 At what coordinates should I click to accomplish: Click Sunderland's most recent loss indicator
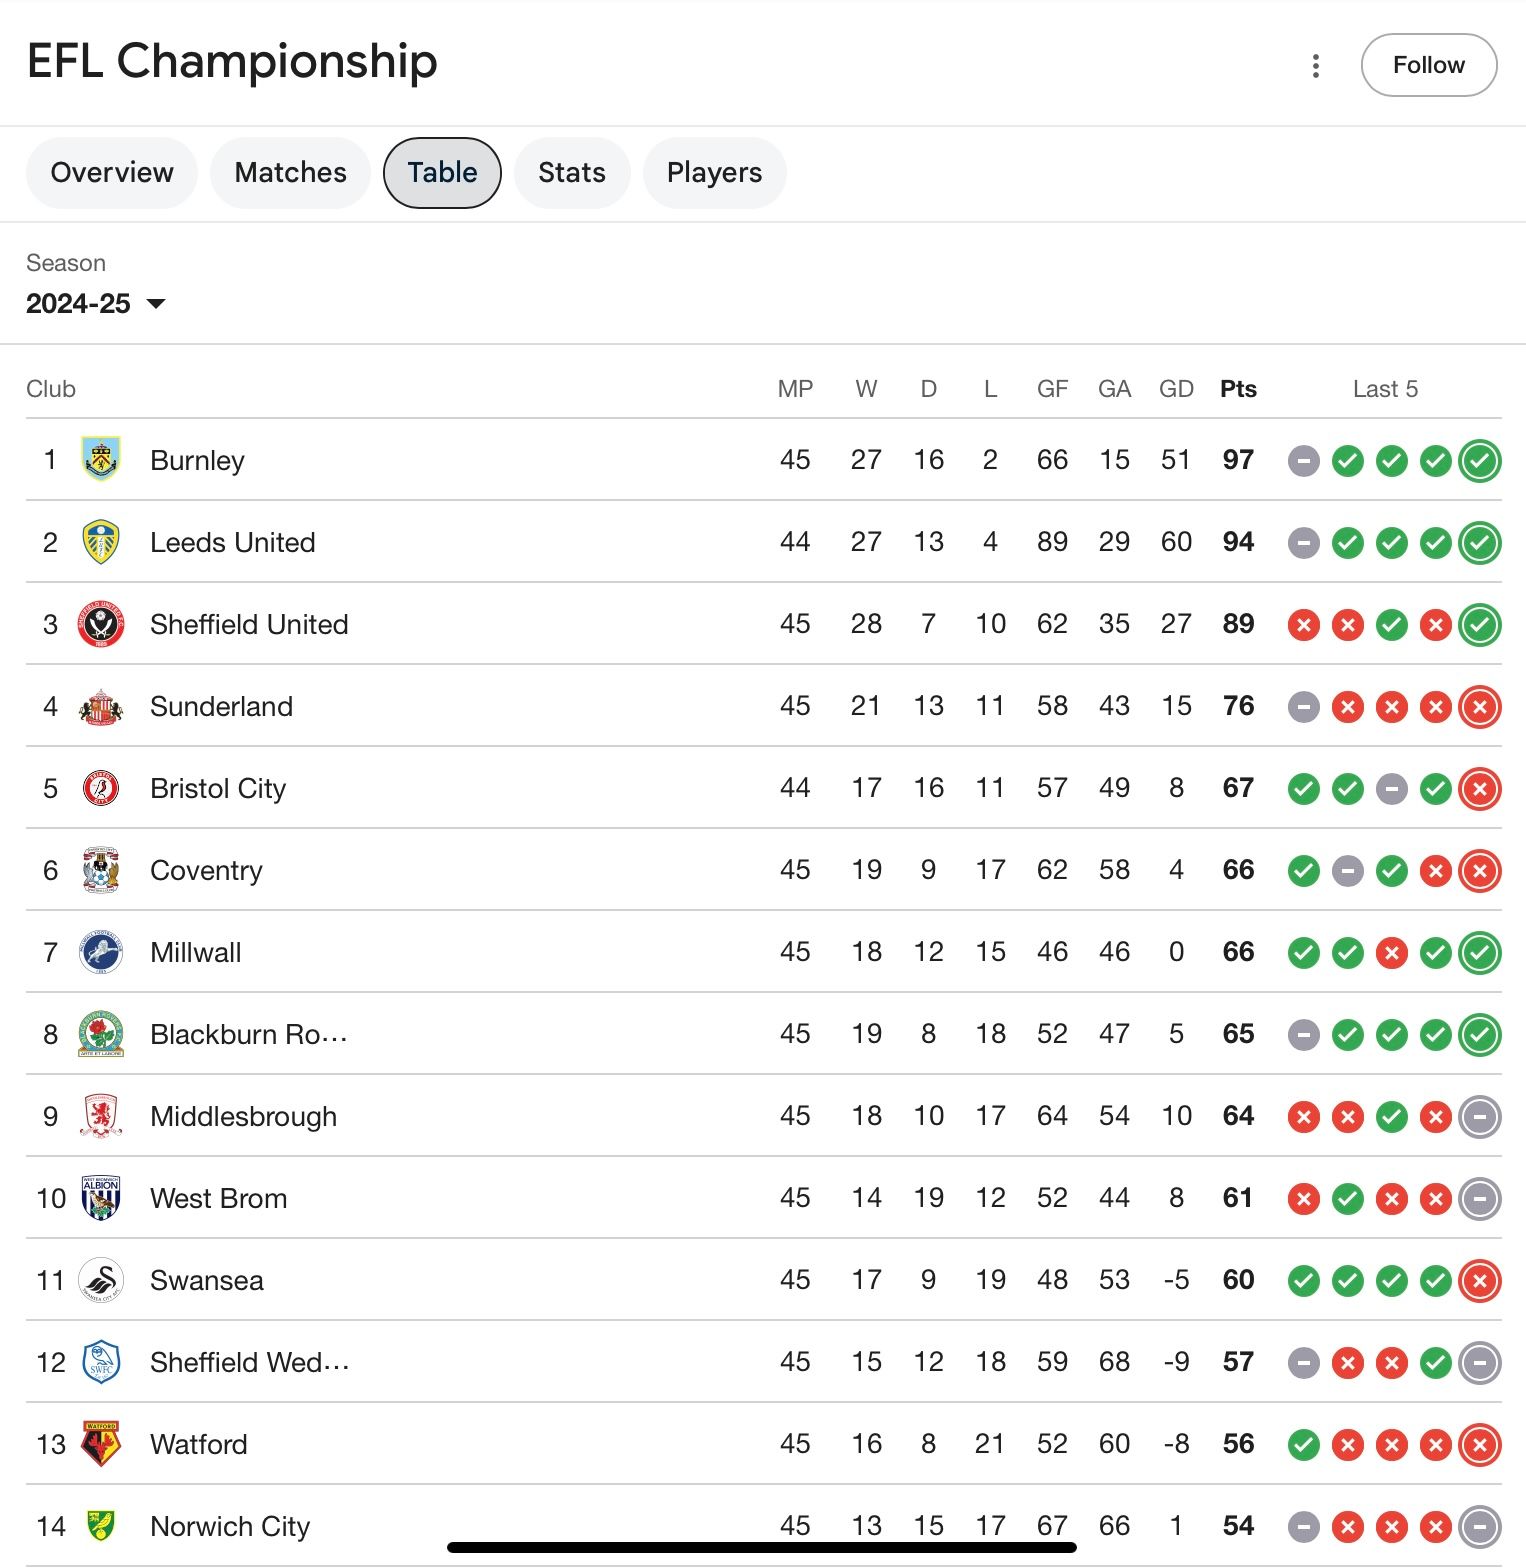[x=1479, y=707]
